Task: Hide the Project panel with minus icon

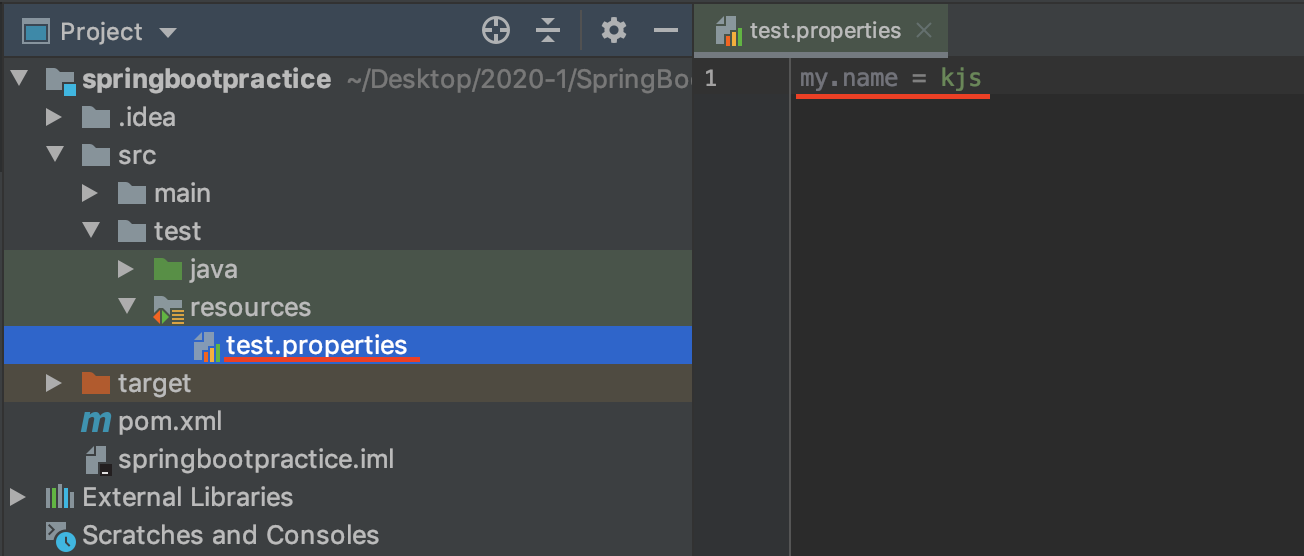Action: pos(666,31)
